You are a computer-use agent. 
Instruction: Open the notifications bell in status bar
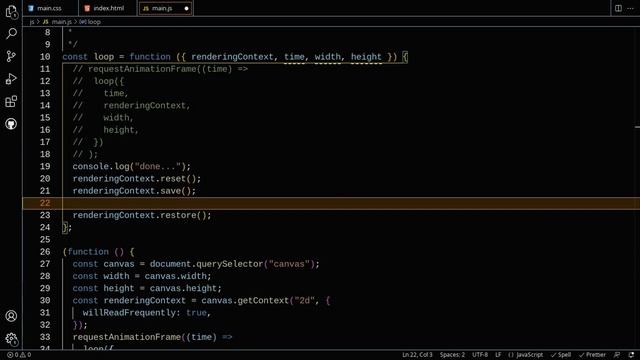631,355
